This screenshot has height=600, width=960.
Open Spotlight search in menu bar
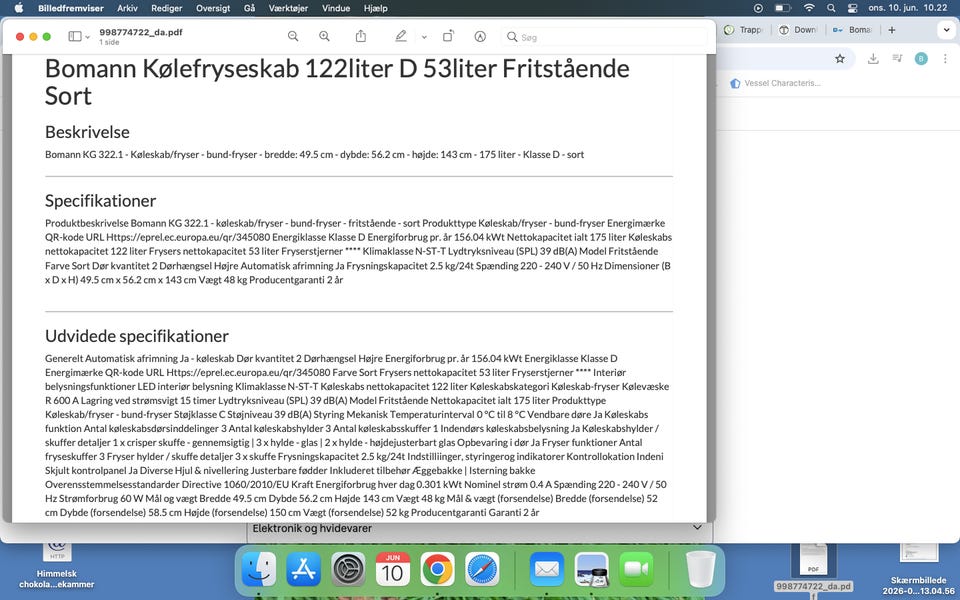pos(831,8)
